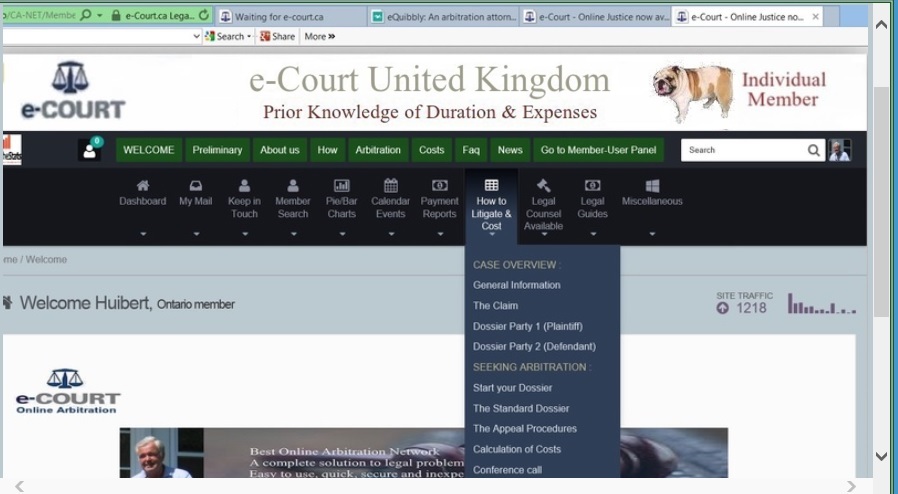This screenshot has height=494, width=898.
Task: Expand the Legal Guides dropdown arrow
Action: tap(592, 234)
